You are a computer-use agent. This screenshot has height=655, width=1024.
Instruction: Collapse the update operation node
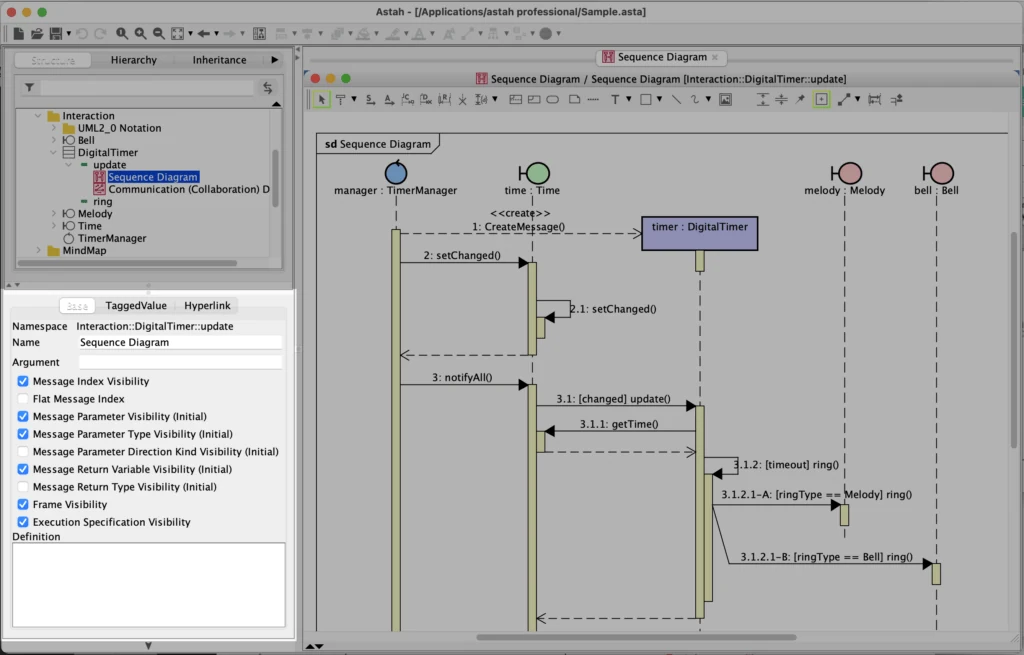[x=69, y=165]
